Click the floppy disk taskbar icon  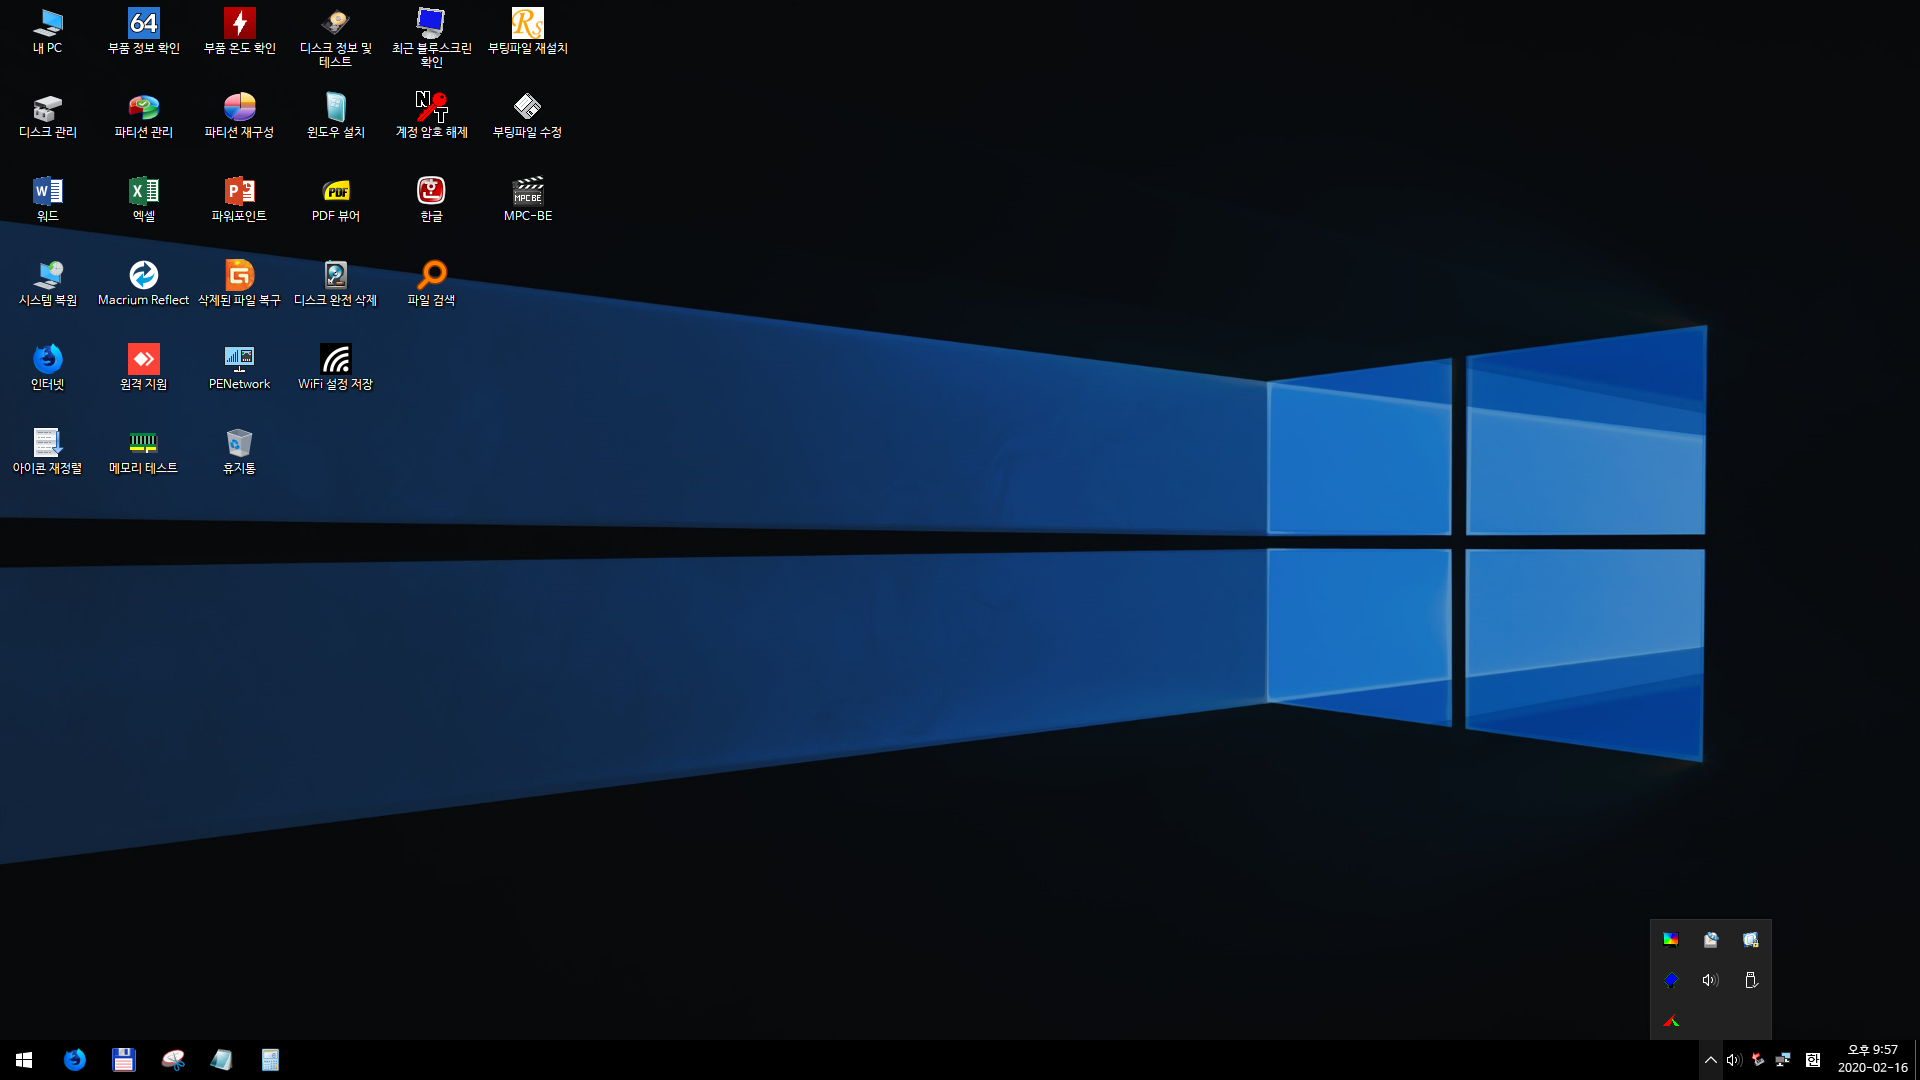pos(123,1060)
